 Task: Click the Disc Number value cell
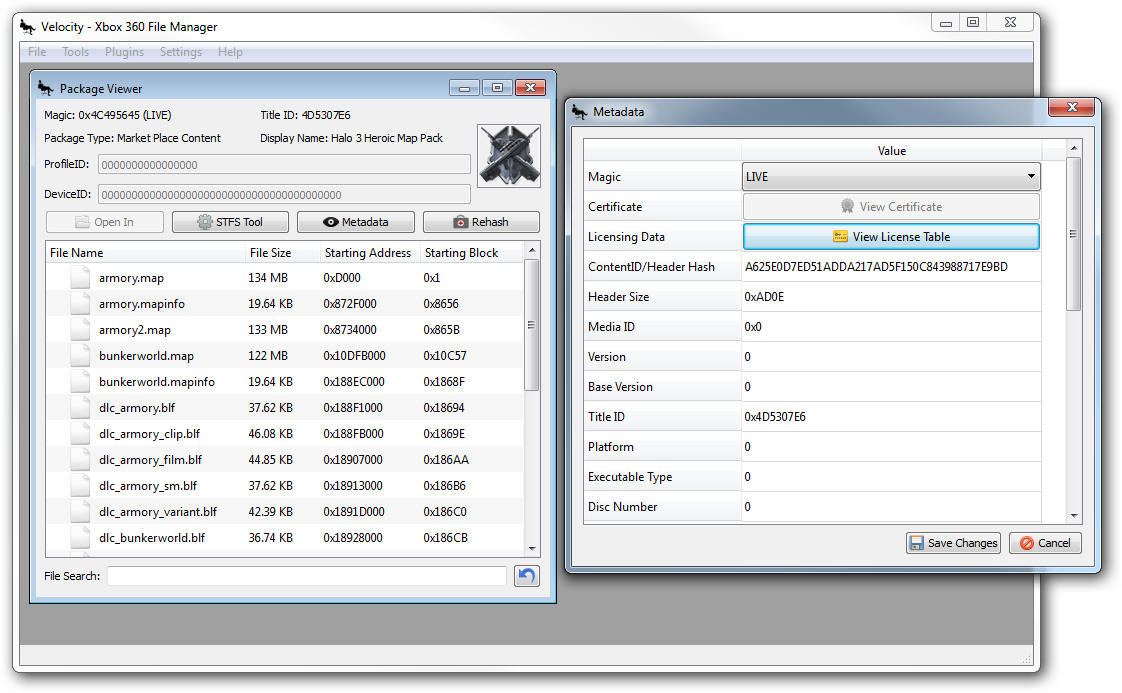tap(891, 507)
